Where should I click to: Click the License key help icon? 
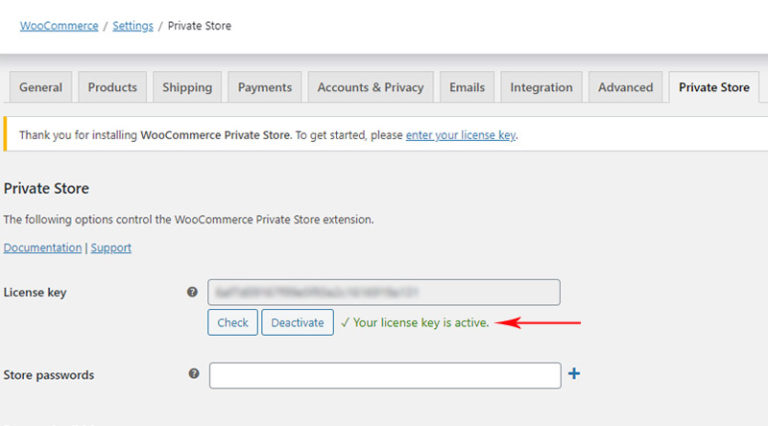click(193, 292)
